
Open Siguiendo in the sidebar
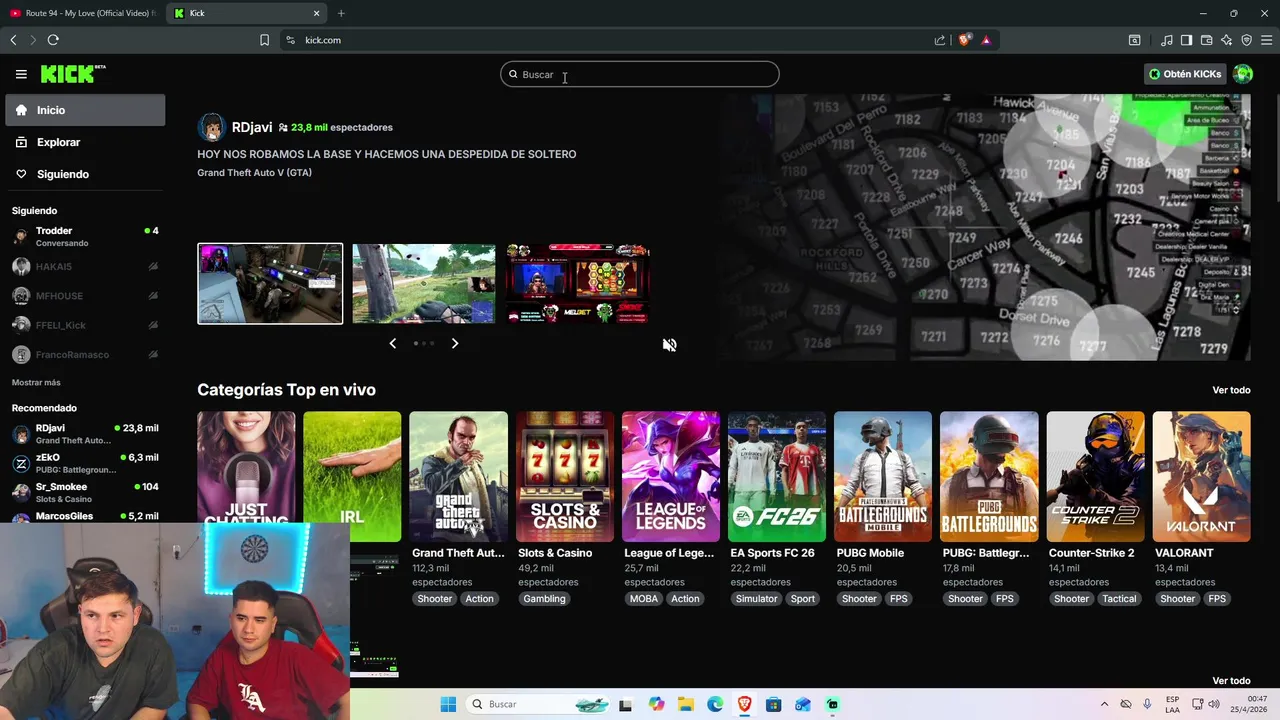click(x=85, y=174)
